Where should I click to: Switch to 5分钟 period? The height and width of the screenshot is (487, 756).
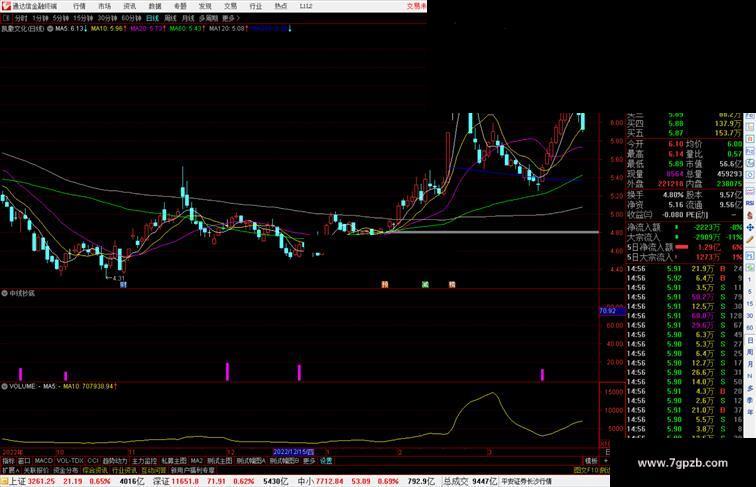tap(61, 18)
